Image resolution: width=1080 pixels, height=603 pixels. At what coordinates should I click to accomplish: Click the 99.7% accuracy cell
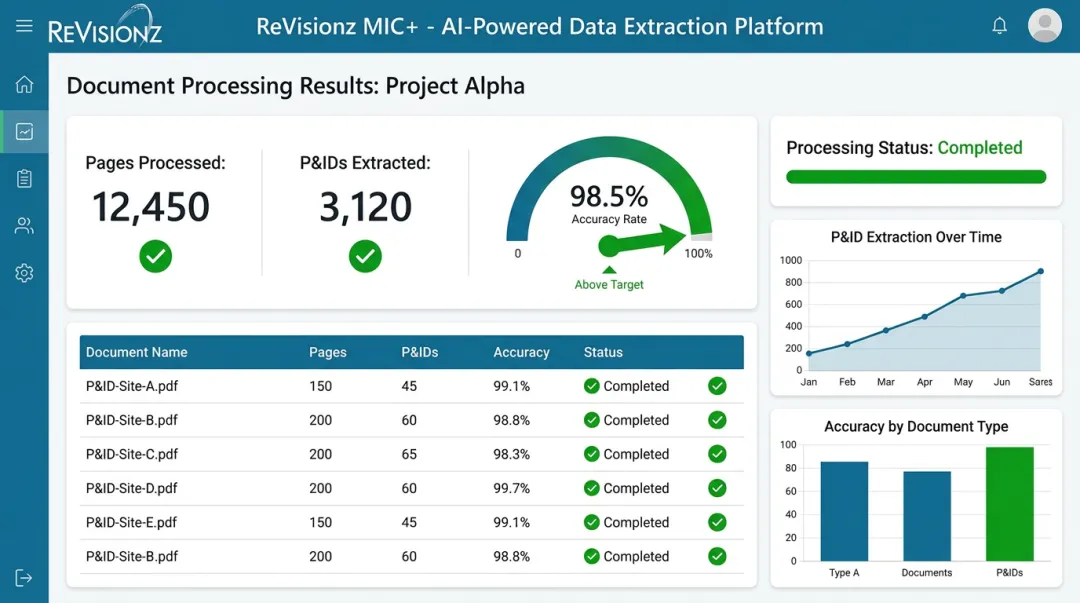pyautogui.click(x=512, y=488)
